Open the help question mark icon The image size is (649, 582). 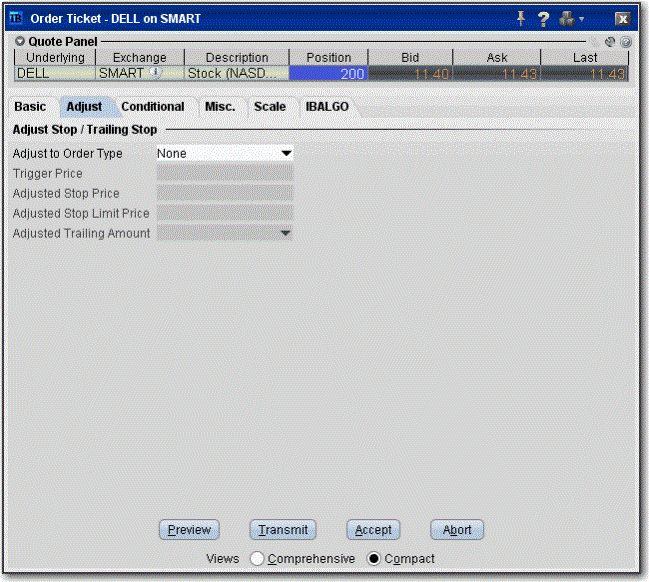tap(544, 18)
